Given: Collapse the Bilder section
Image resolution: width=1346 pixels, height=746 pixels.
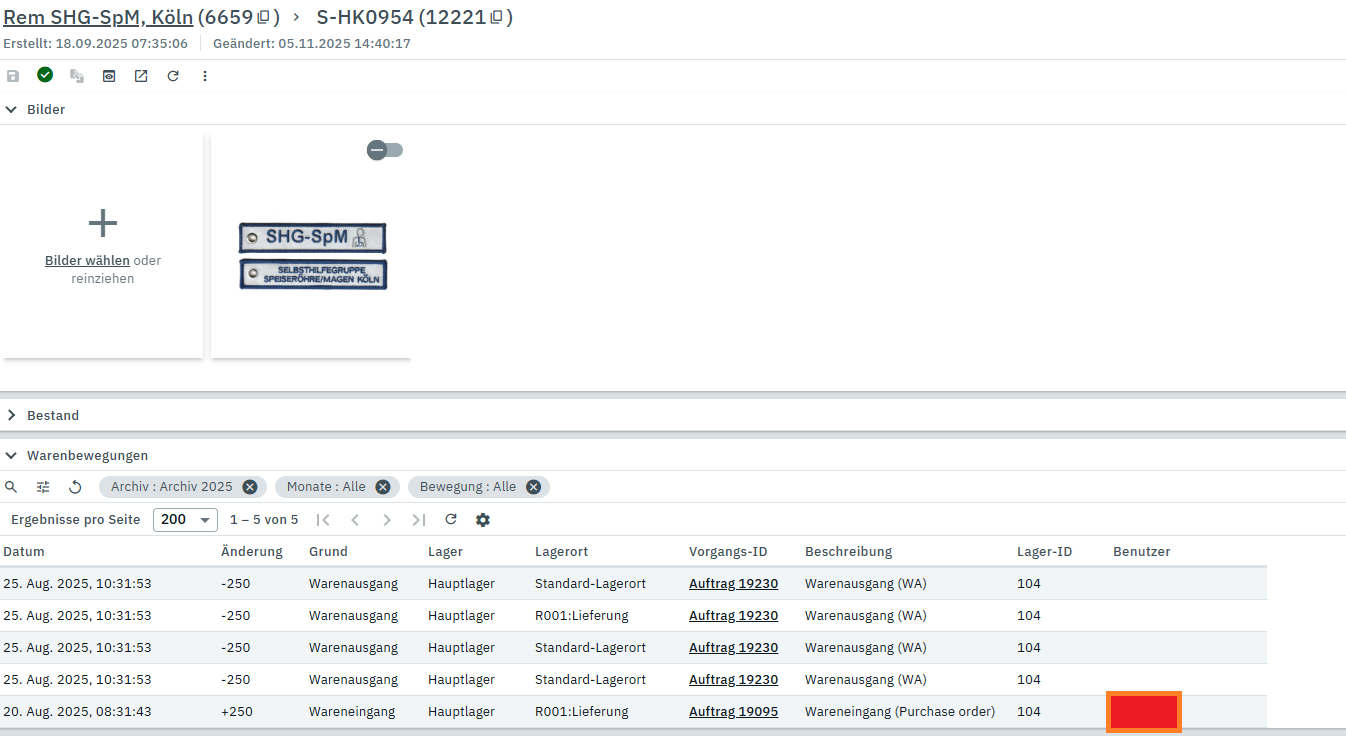Looking at the screenshot, I should 12,109.
